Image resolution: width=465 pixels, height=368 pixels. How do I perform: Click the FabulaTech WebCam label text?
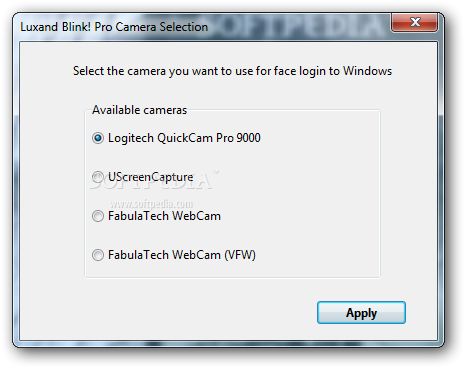[x=164, y=216]
